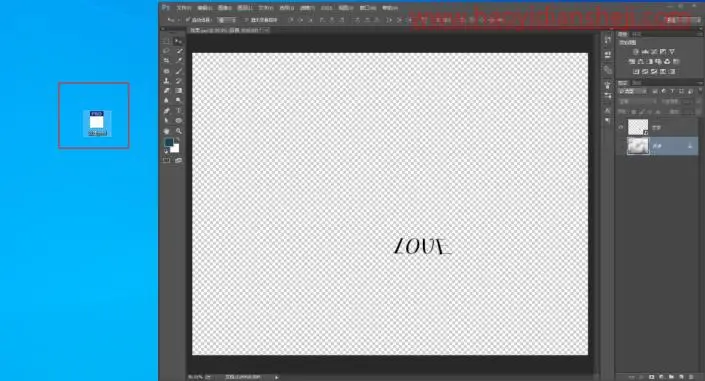
Task: Add a Hue/Saturation adjustment
Action: [632, 62]
